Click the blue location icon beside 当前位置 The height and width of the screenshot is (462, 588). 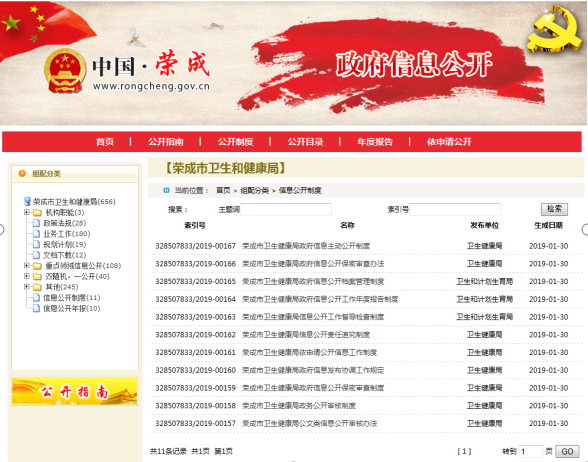tap(166, 190)
